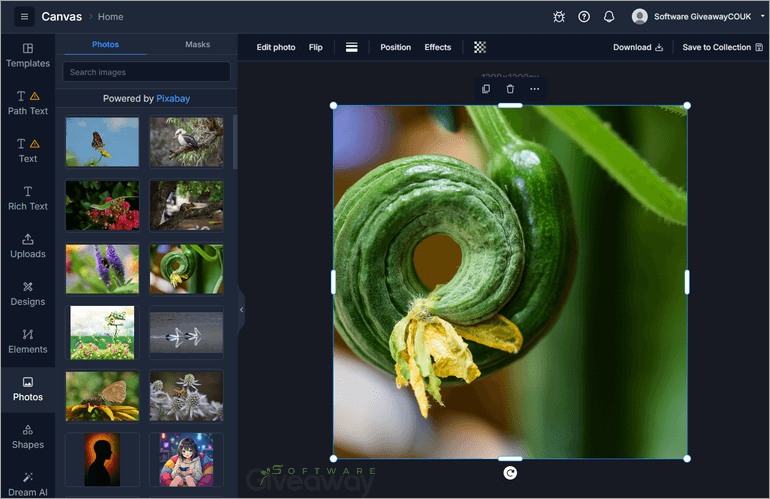This screenshot has width=770, height=499.
Task: Click the rotate handle below the image
Action: (x=510, y=473)
